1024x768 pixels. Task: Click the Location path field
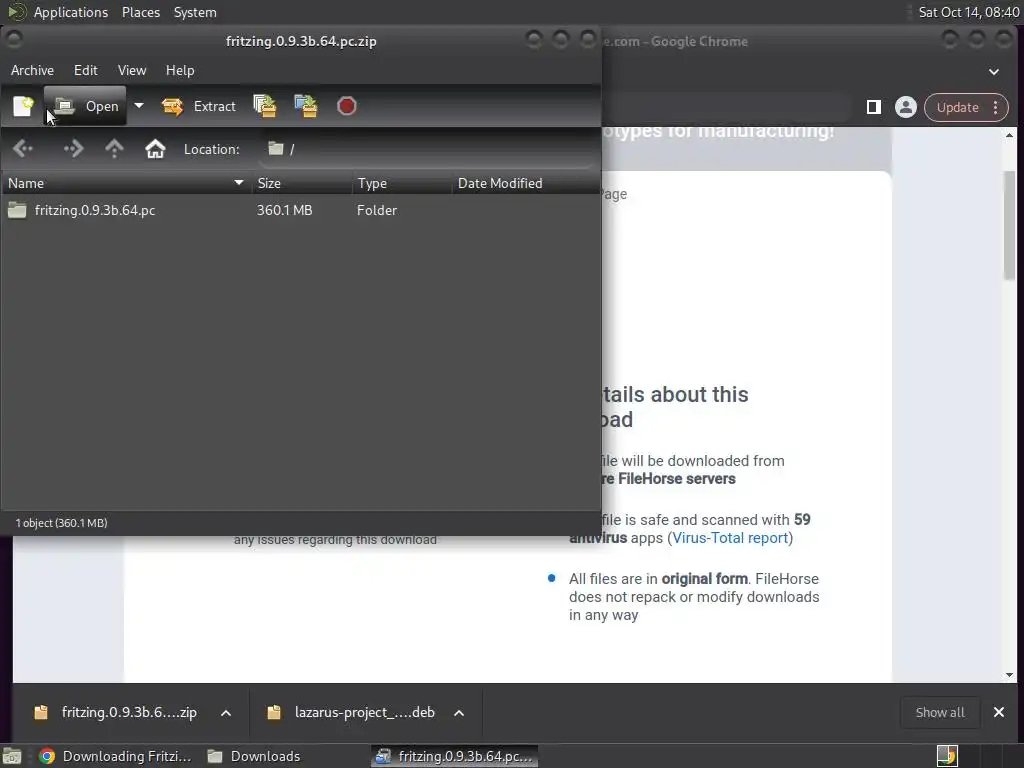[x=428, y=149]
